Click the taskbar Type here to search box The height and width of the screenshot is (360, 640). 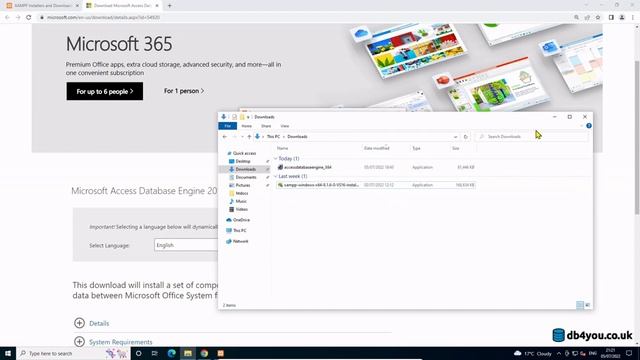pos(73,353)
